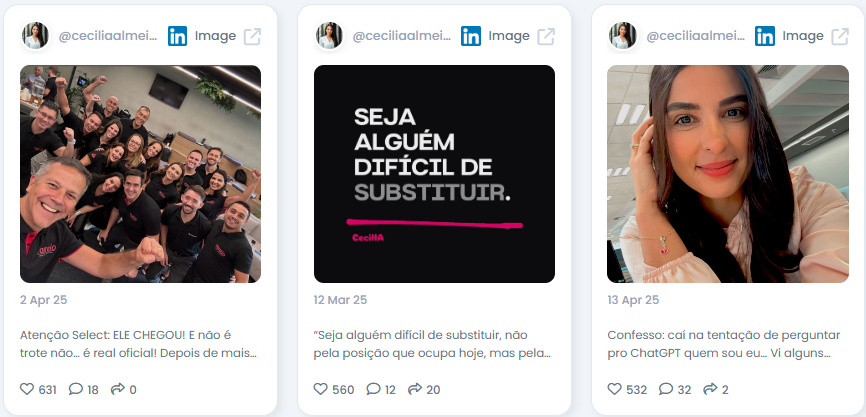Click the comment icon with 18 comments

click(76, 389)
